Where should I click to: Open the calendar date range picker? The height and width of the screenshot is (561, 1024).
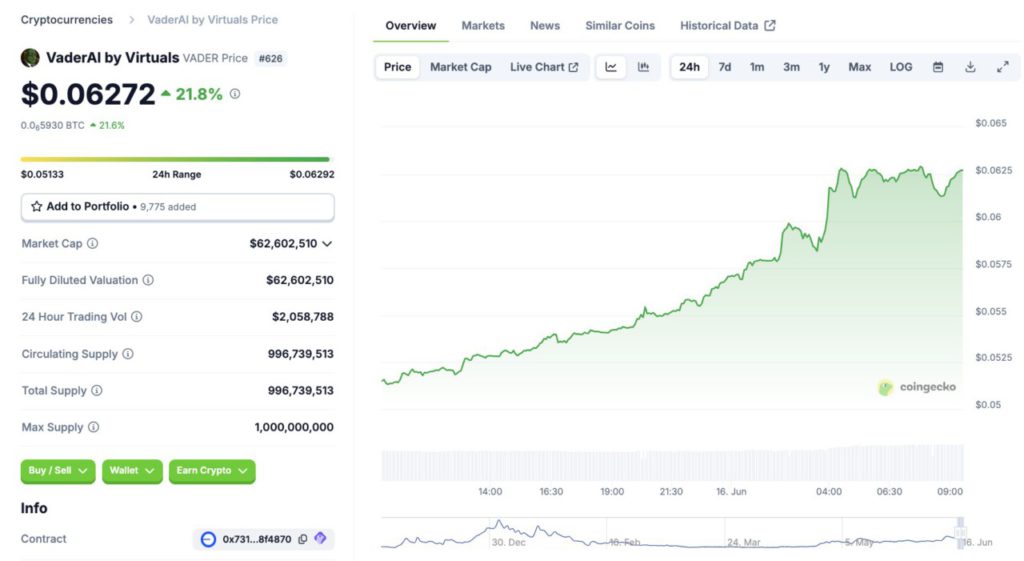point(938,67)
